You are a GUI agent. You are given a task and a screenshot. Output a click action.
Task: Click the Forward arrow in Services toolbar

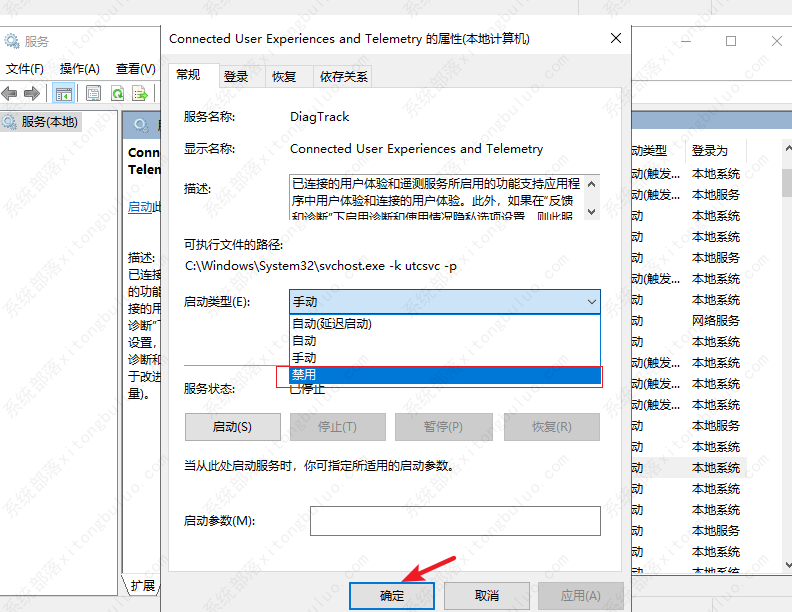(x=31, y=94)
